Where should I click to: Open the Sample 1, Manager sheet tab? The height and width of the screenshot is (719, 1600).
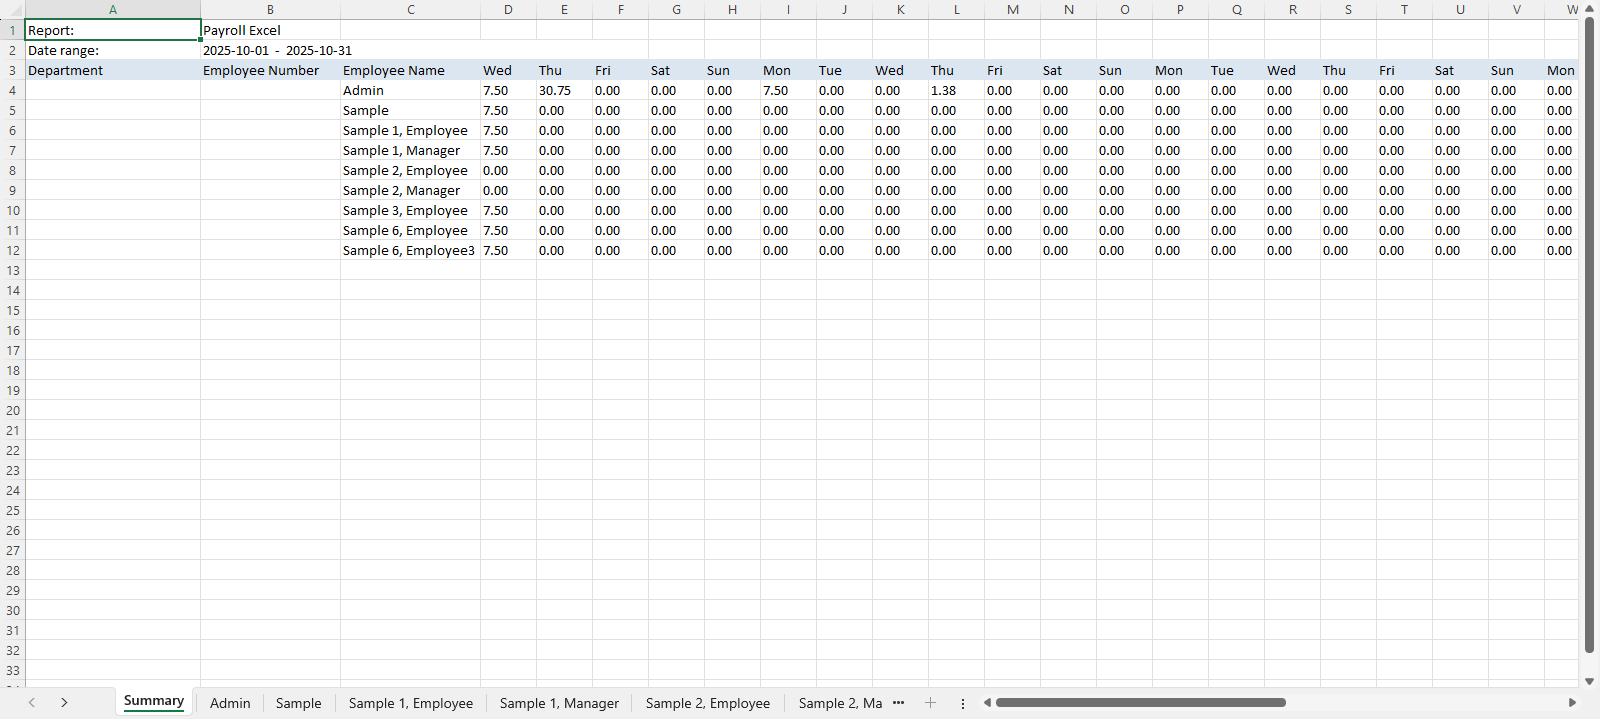(x=559, y=703)
